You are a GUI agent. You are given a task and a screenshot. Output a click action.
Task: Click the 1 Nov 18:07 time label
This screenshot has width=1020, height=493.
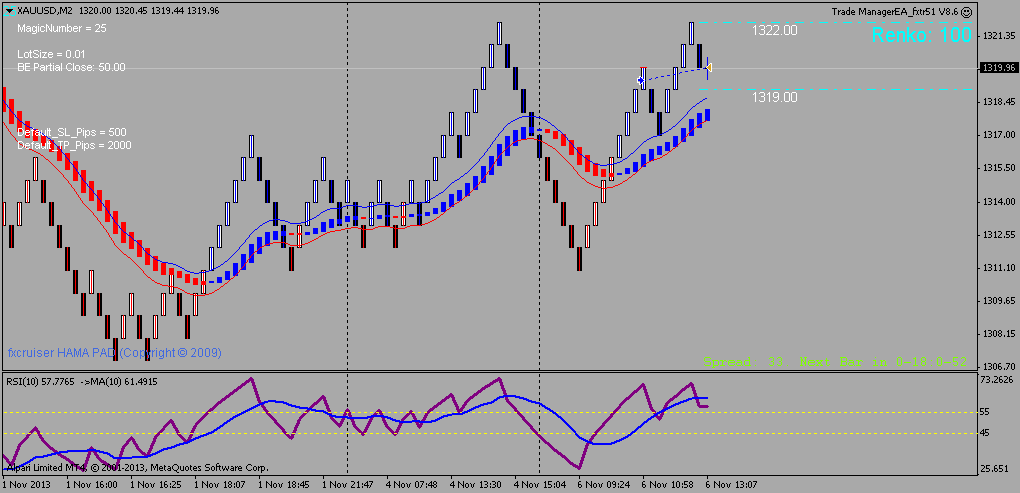[x=221, y=485]
